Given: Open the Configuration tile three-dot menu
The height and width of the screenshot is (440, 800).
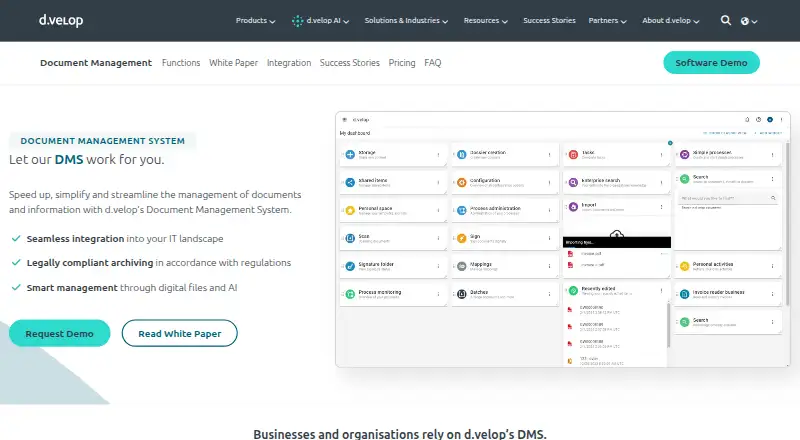Looking at the screenshot, I should click(x=549, y=182).
